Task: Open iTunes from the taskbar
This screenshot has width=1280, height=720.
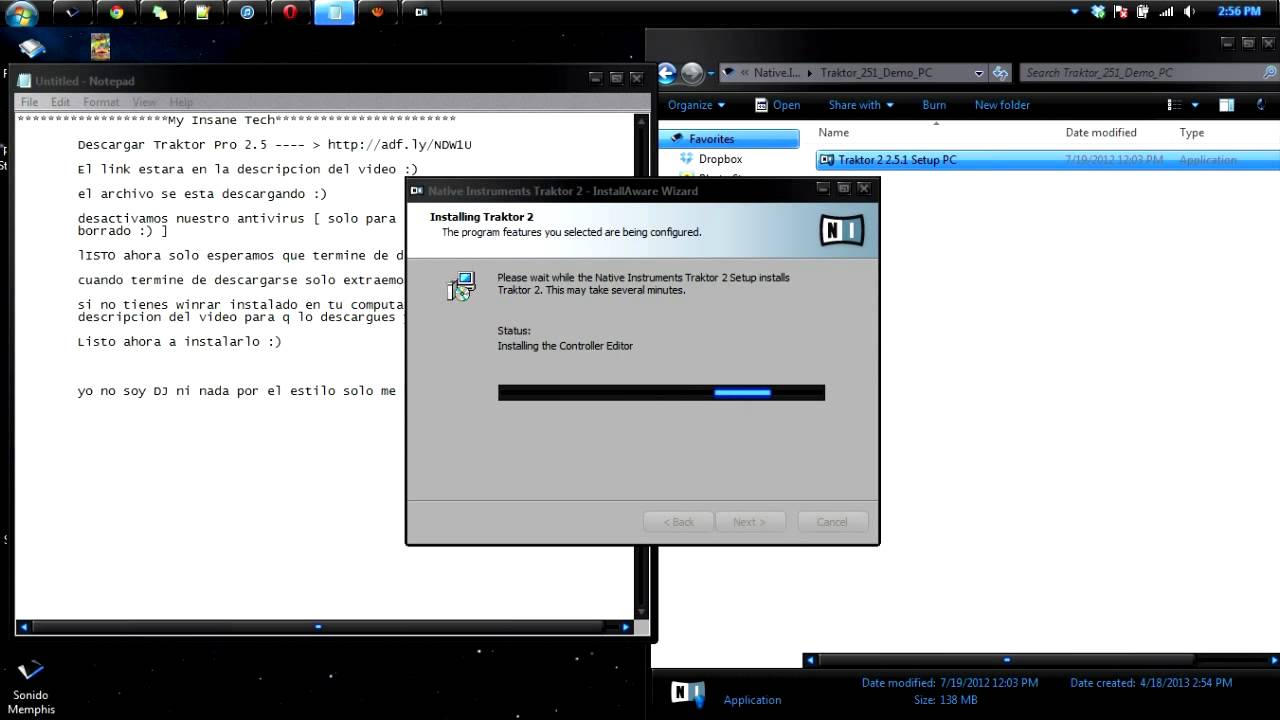Action: coord(247,13)
